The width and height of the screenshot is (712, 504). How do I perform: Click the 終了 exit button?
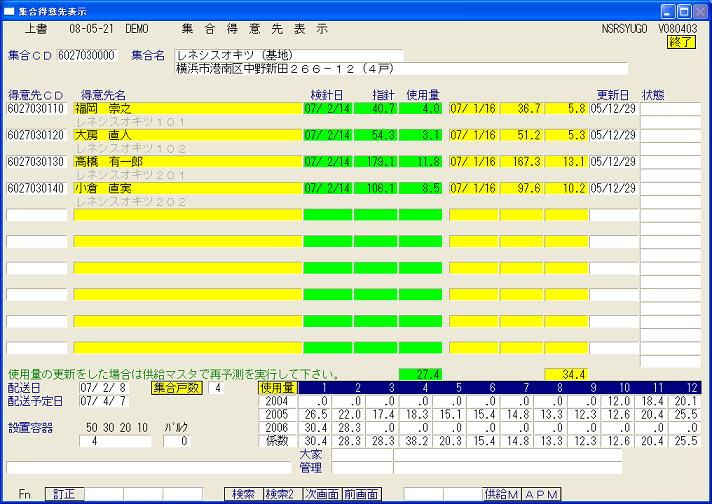point(682,42)
